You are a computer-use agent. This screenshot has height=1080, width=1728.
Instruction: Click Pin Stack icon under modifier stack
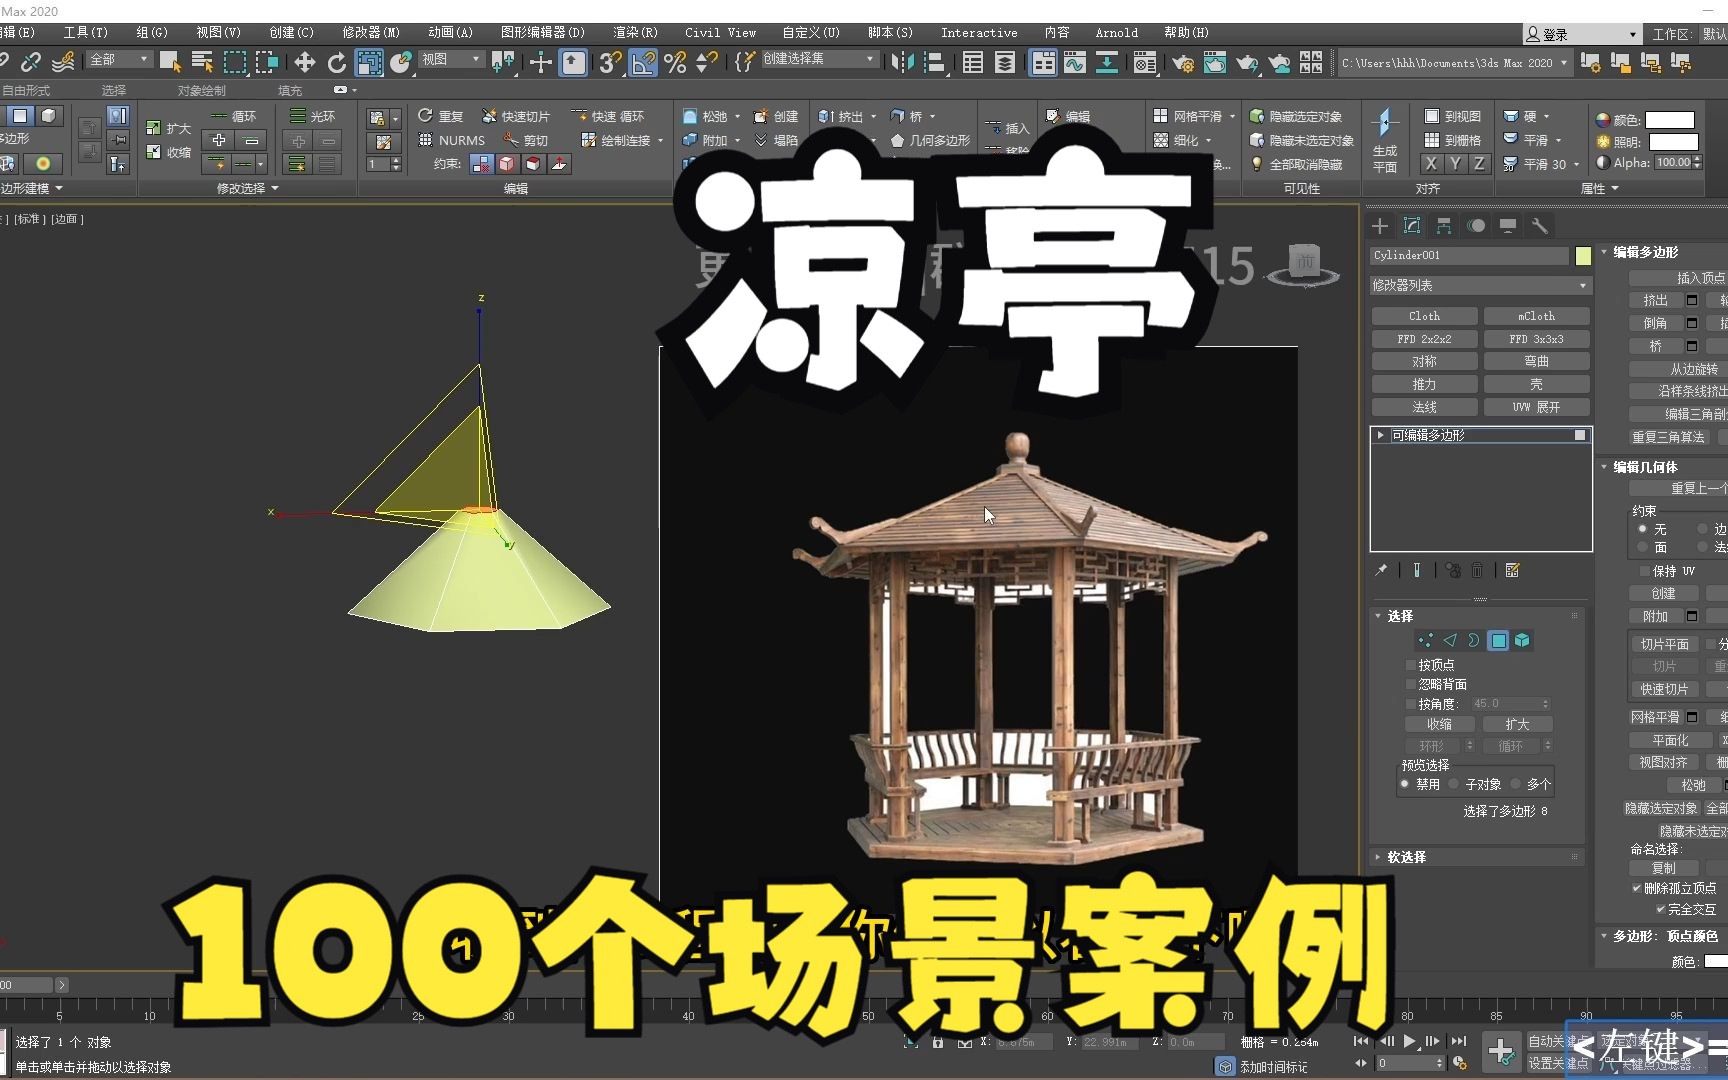(1381, 570)
